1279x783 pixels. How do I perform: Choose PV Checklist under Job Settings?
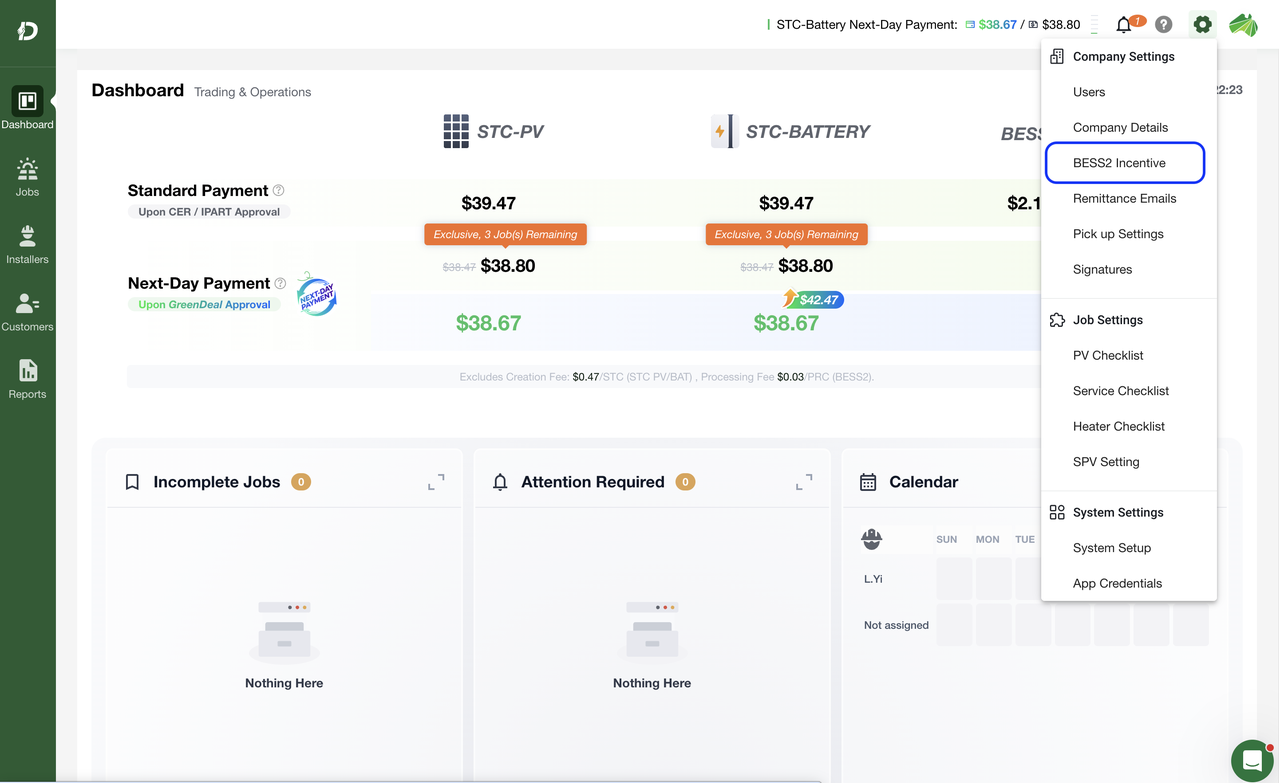pyautogui.click(x=1108, y=355)
